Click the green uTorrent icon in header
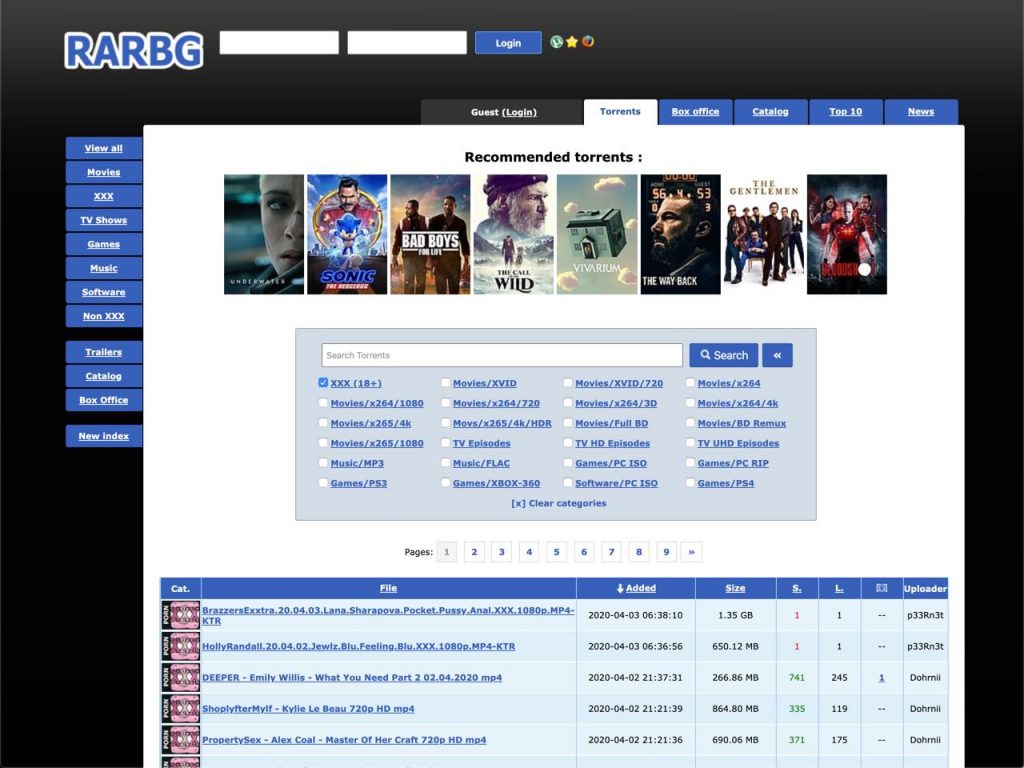This screenshot has height=768, width=1024. (x=556, y=42)
